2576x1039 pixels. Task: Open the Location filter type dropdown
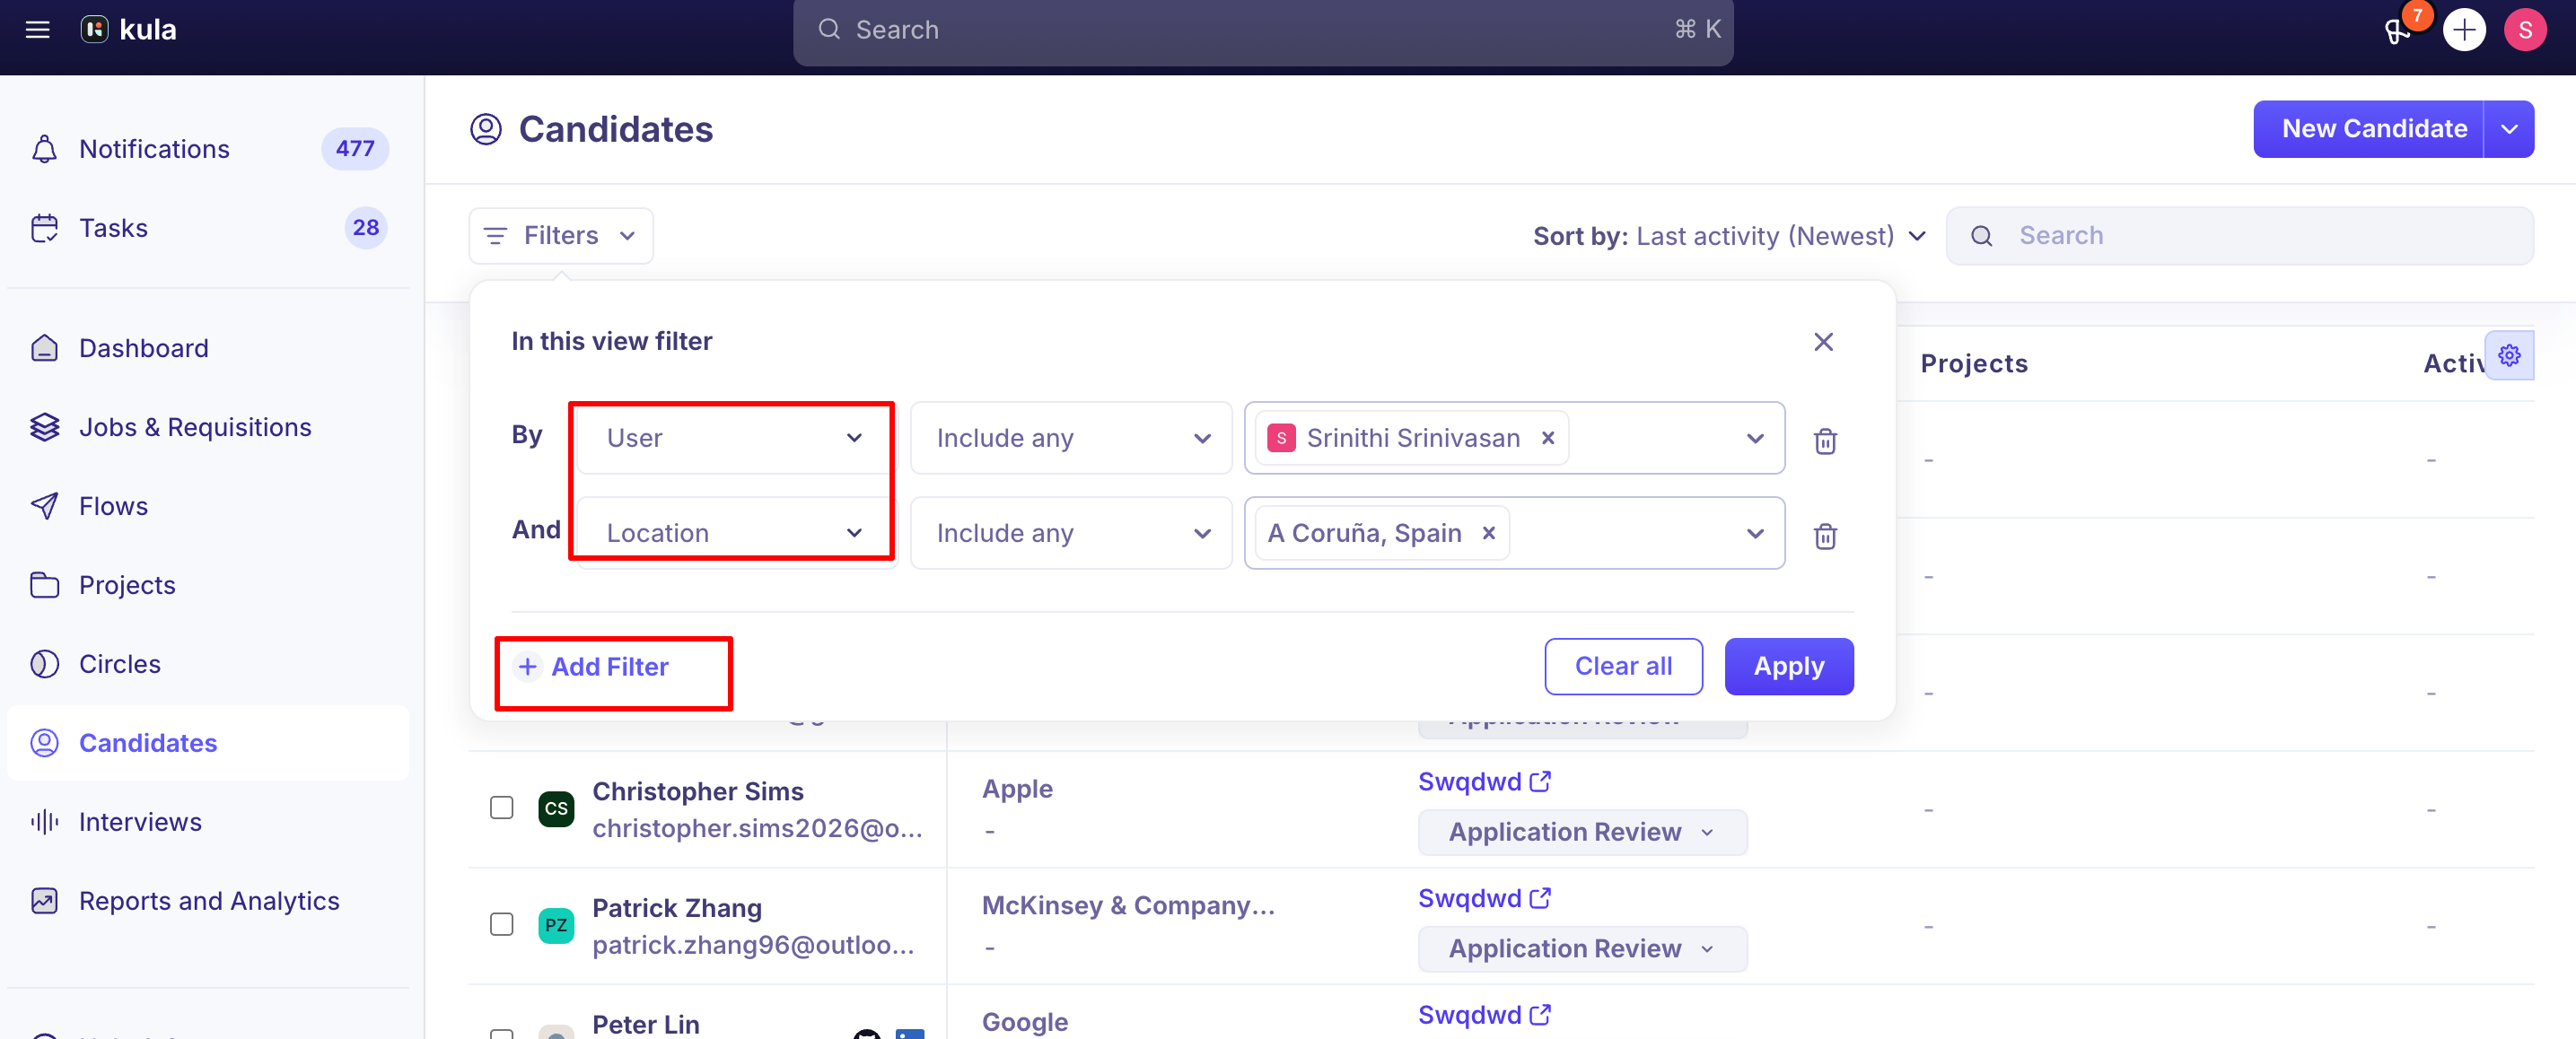(x=737, y=533)
